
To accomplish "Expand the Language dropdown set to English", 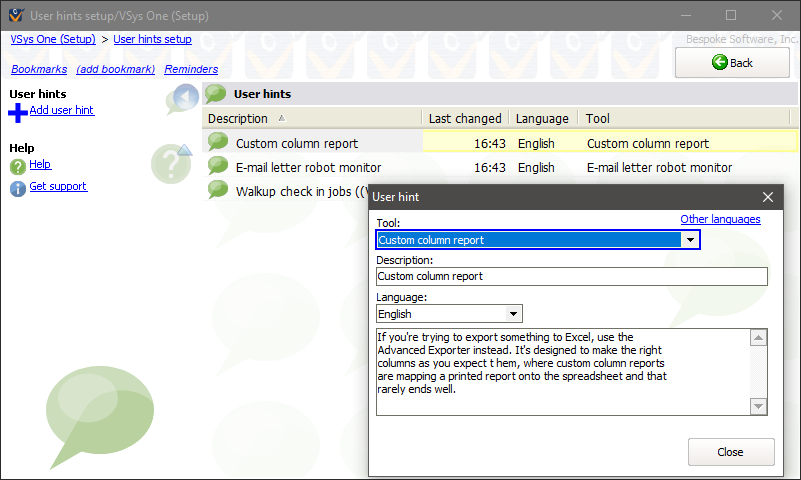I will point(513,314).
